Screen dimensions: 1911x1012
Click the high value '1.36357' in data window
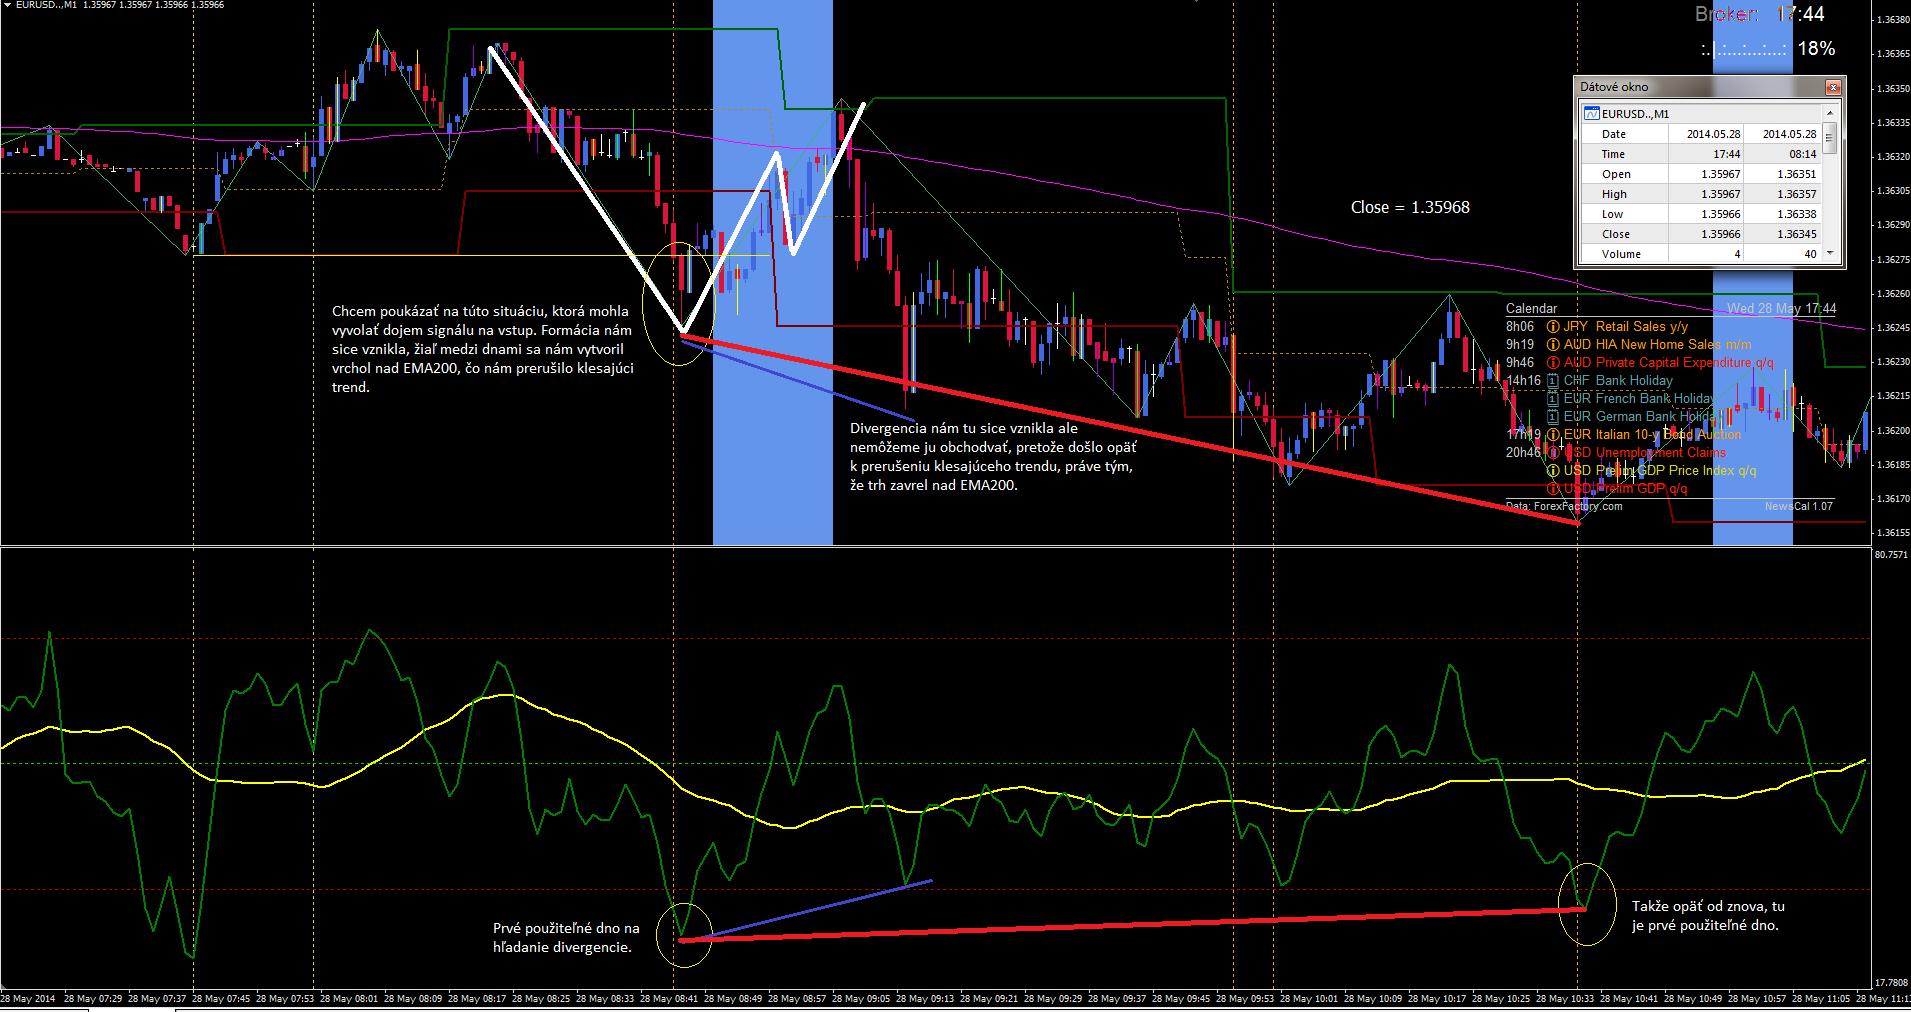coord(1796,194)
